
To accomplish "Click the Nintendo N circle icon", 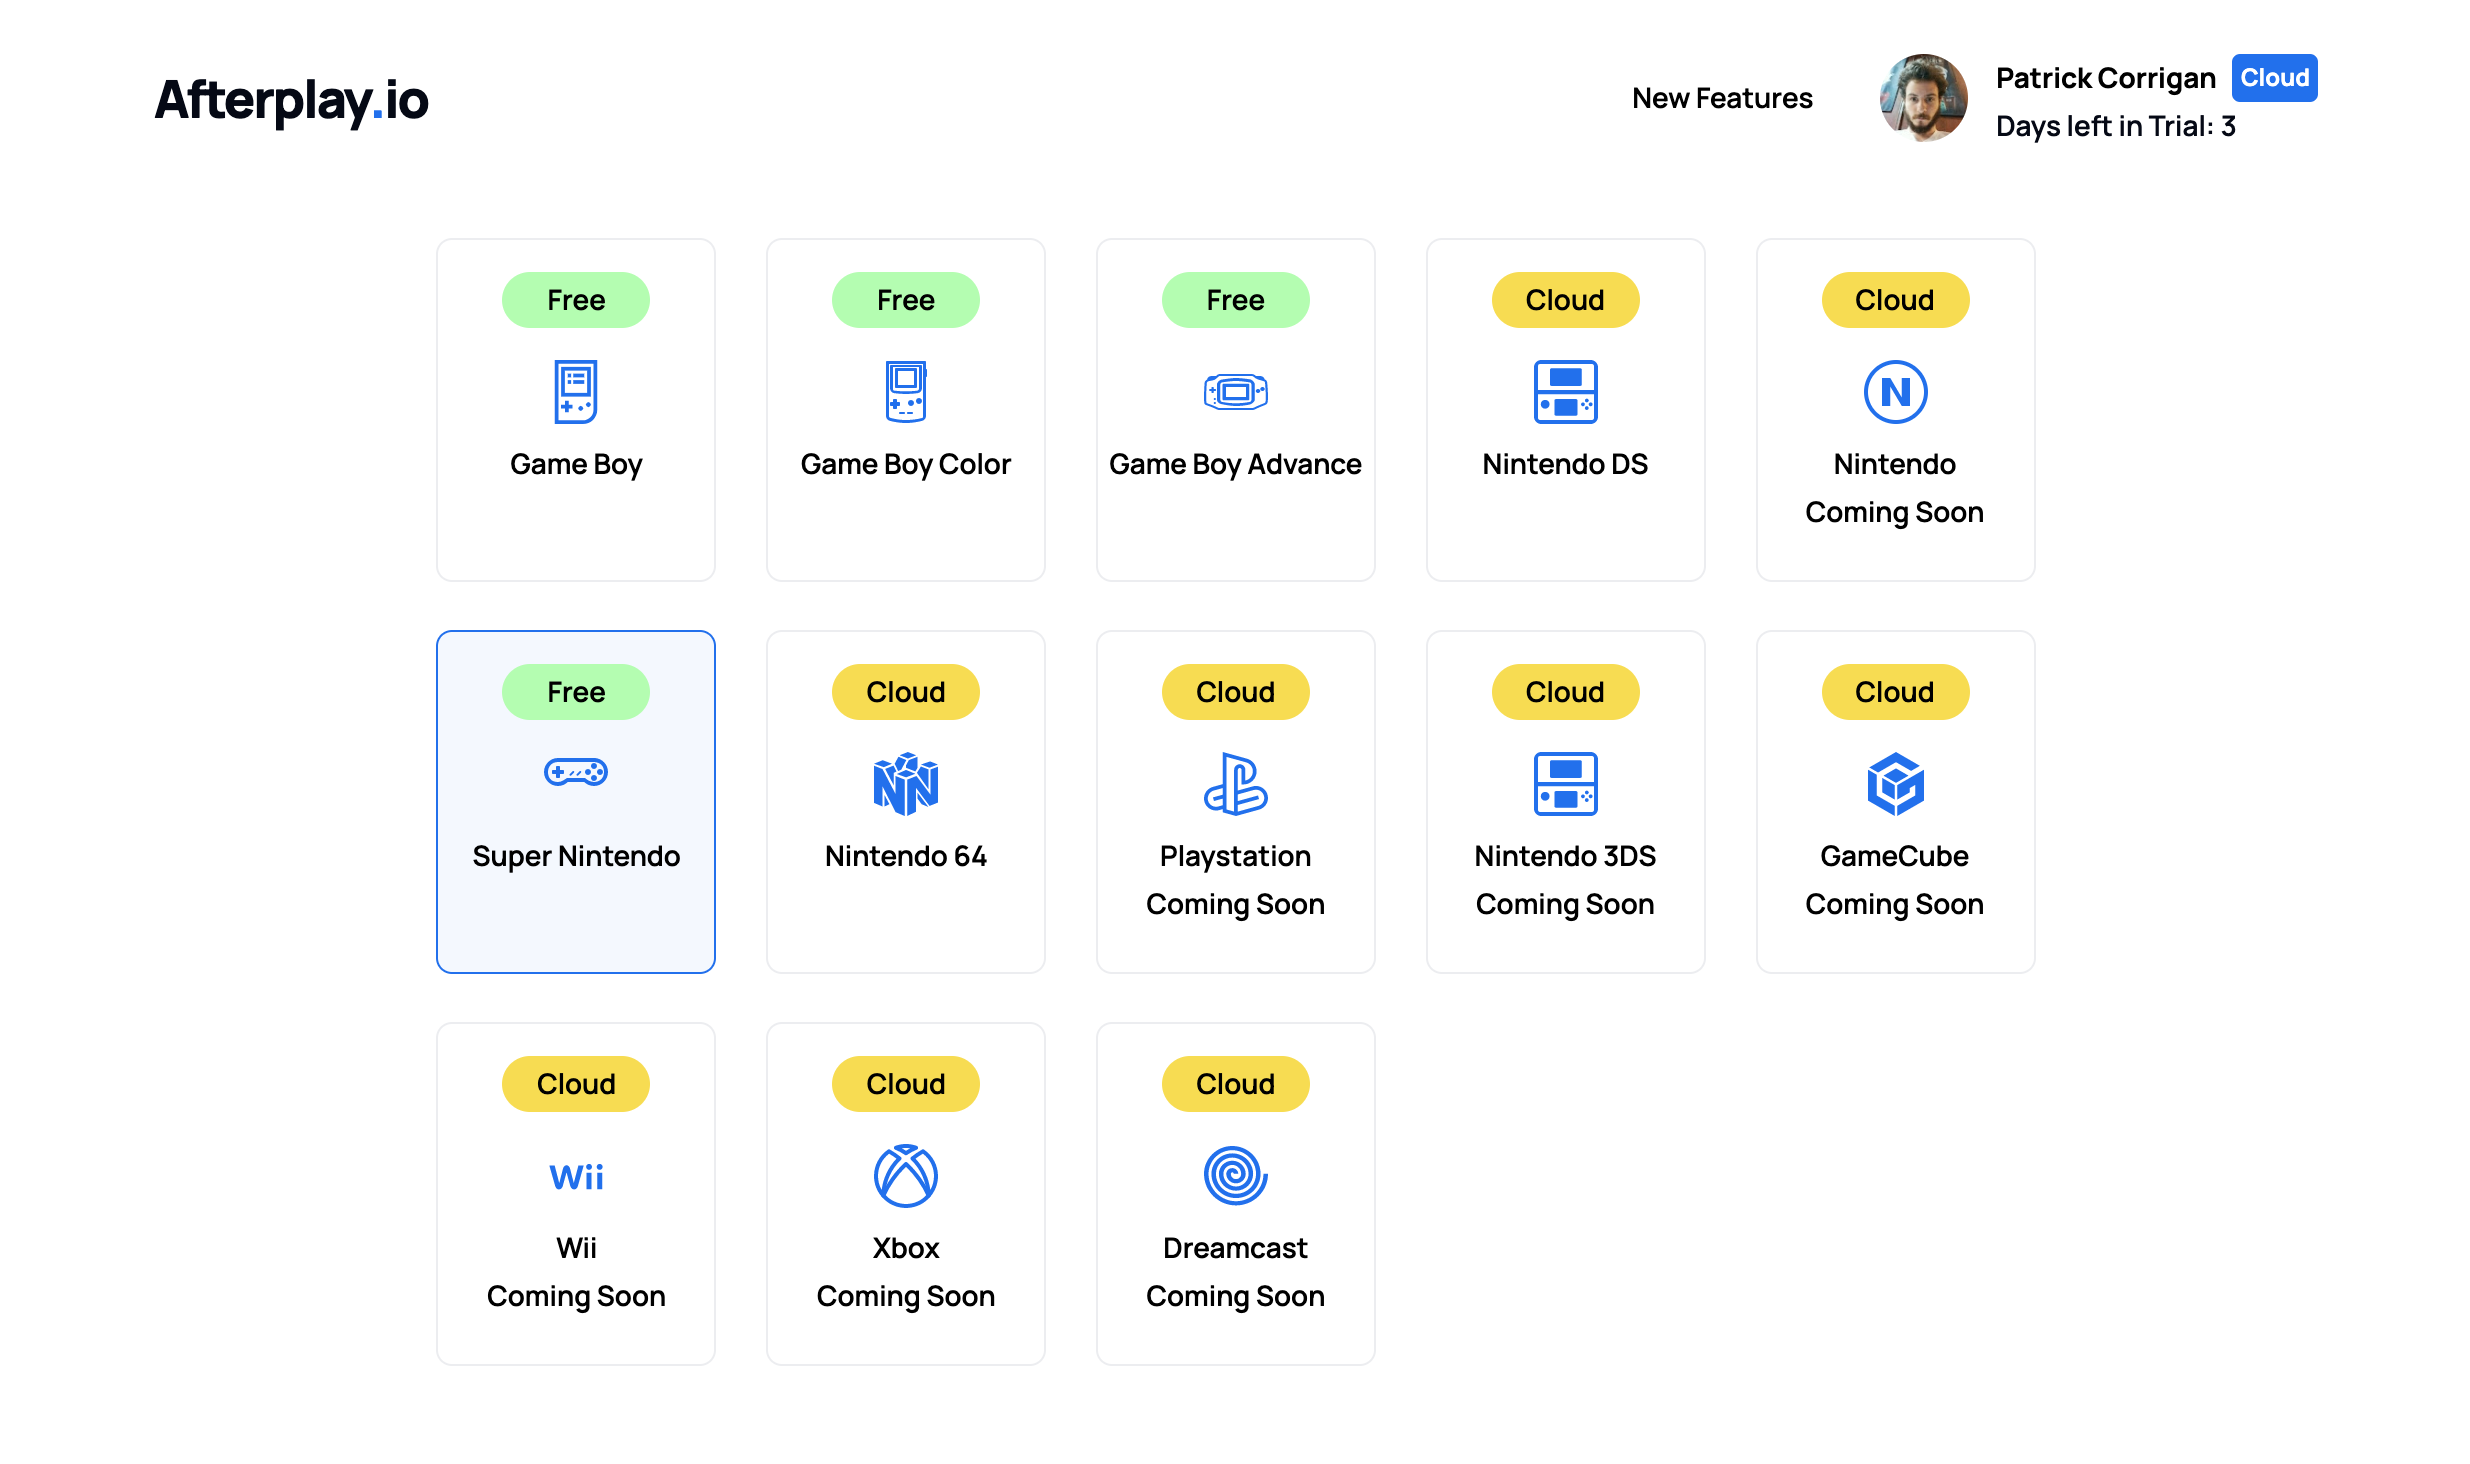I will click(1895, 392).
